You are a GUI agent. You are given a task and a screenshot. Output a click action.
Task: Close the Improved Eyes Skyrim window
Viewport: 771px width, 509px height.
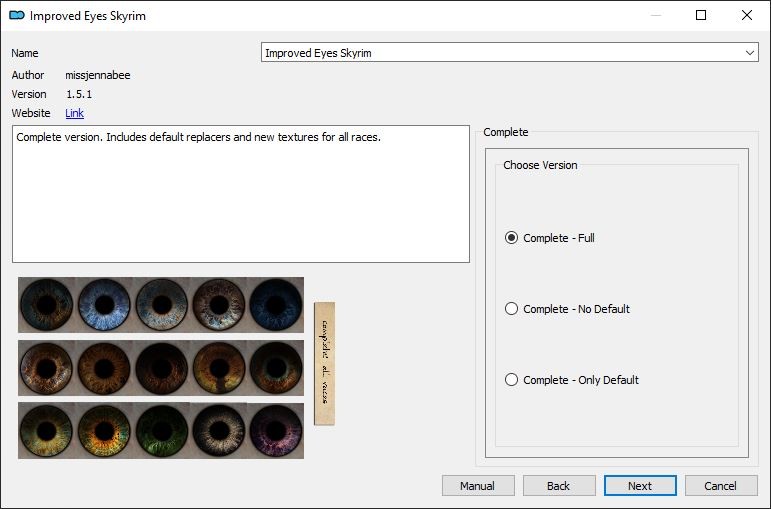pos(747,15)
